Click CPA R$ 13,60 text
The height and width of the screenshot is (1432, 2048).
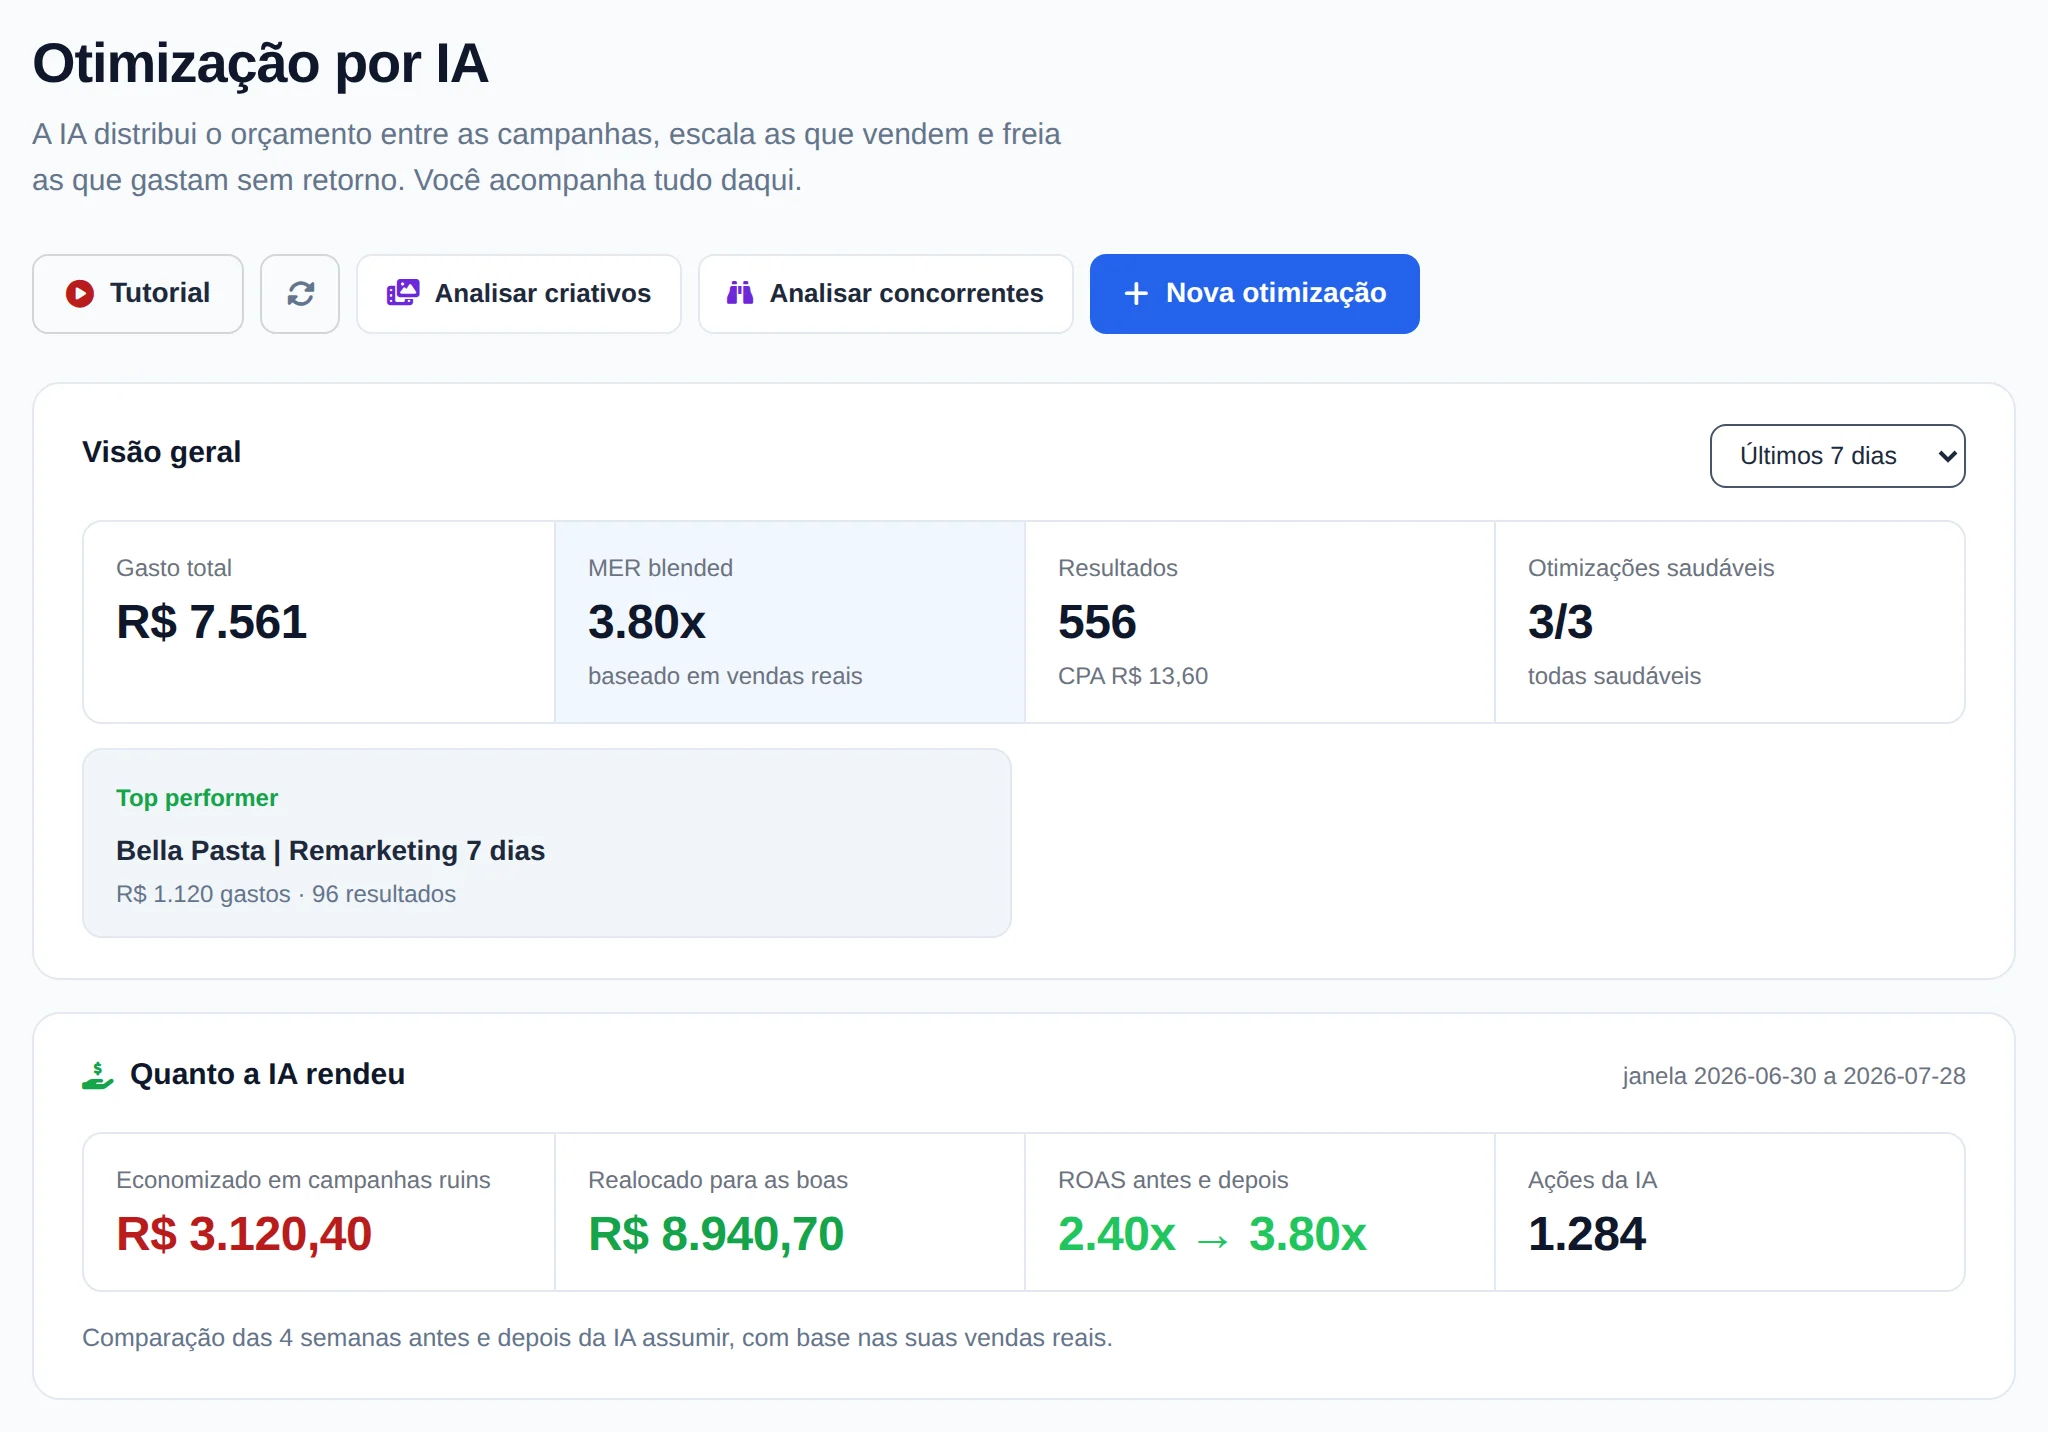(x=1133, y=676)
